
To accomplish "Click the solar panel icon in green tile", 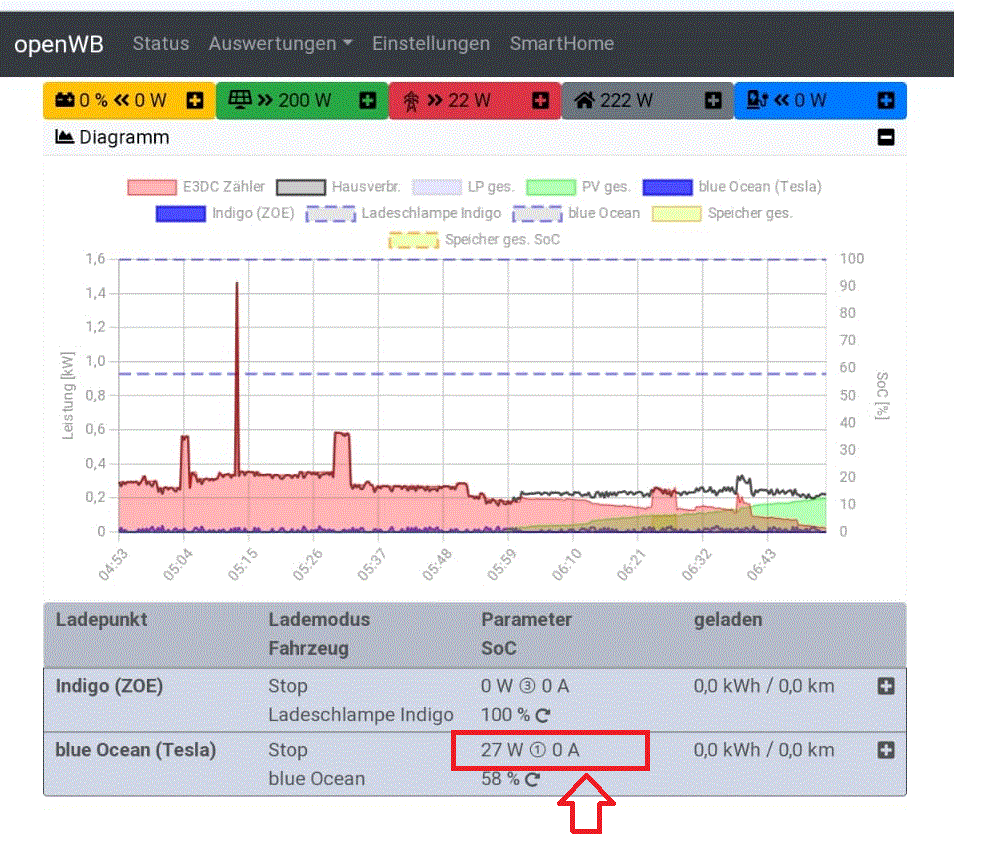I will pyautogui.click(x=240, y=100).
